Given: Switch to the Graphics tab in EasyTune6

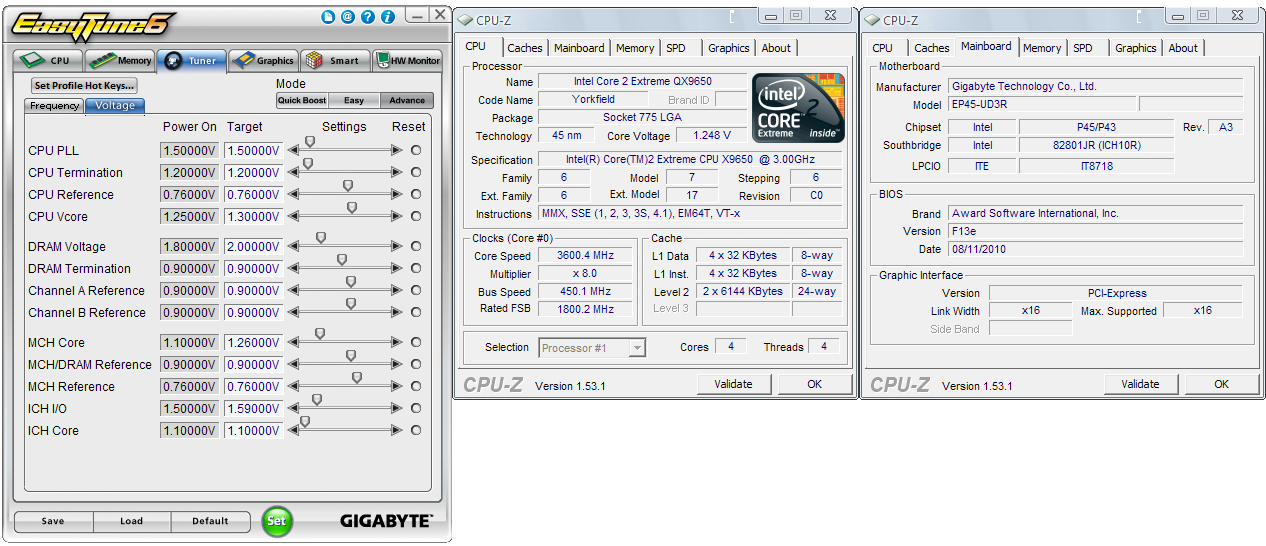Looking at the screenshot, I should (x=263, y=60).
